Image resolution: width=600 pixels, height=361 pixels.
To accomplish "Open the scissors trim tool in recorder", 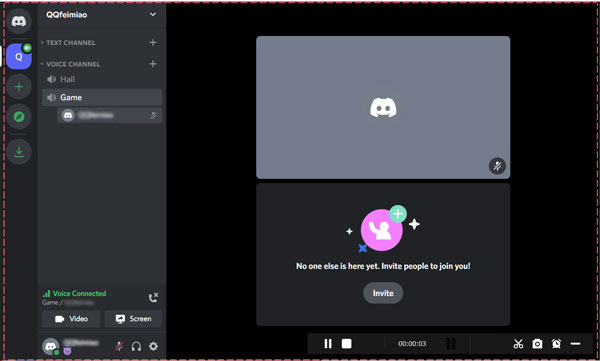I will (x=518, y=344).
